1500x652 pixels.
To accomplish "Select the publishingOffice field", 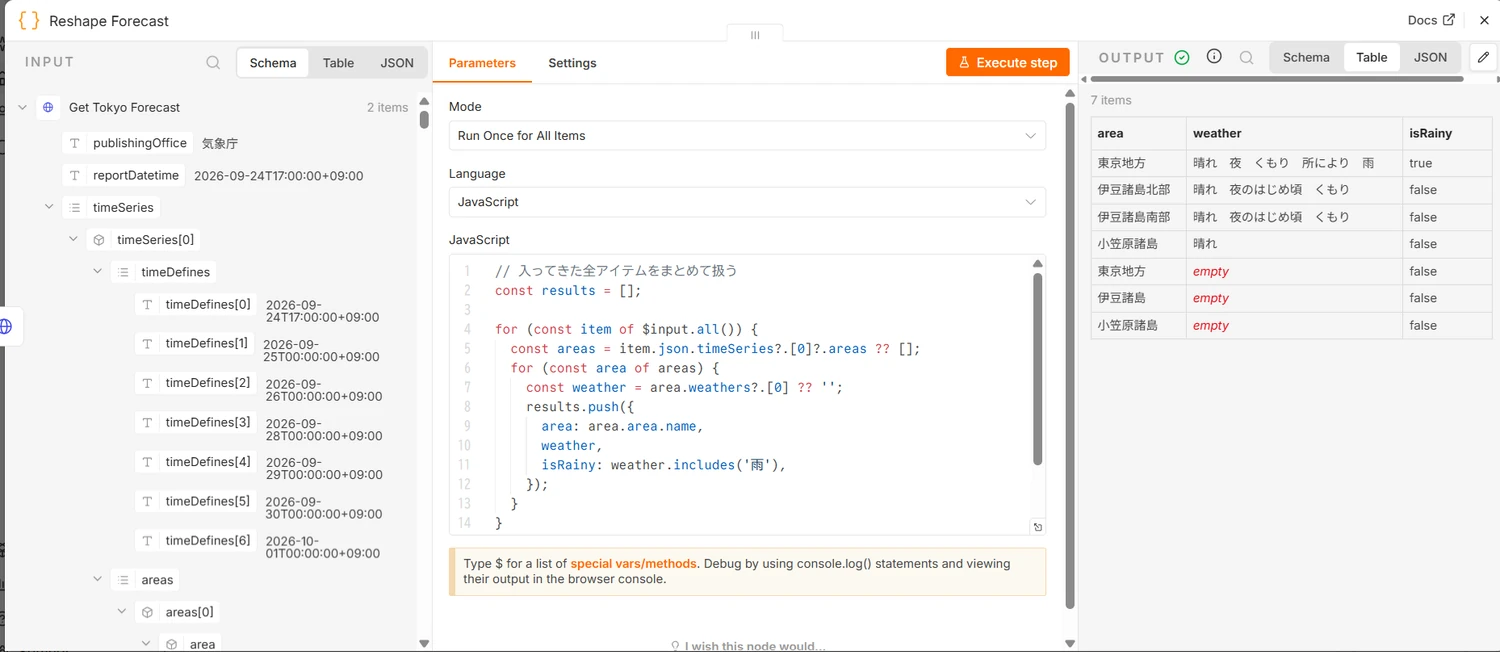I will coord(126,143).
